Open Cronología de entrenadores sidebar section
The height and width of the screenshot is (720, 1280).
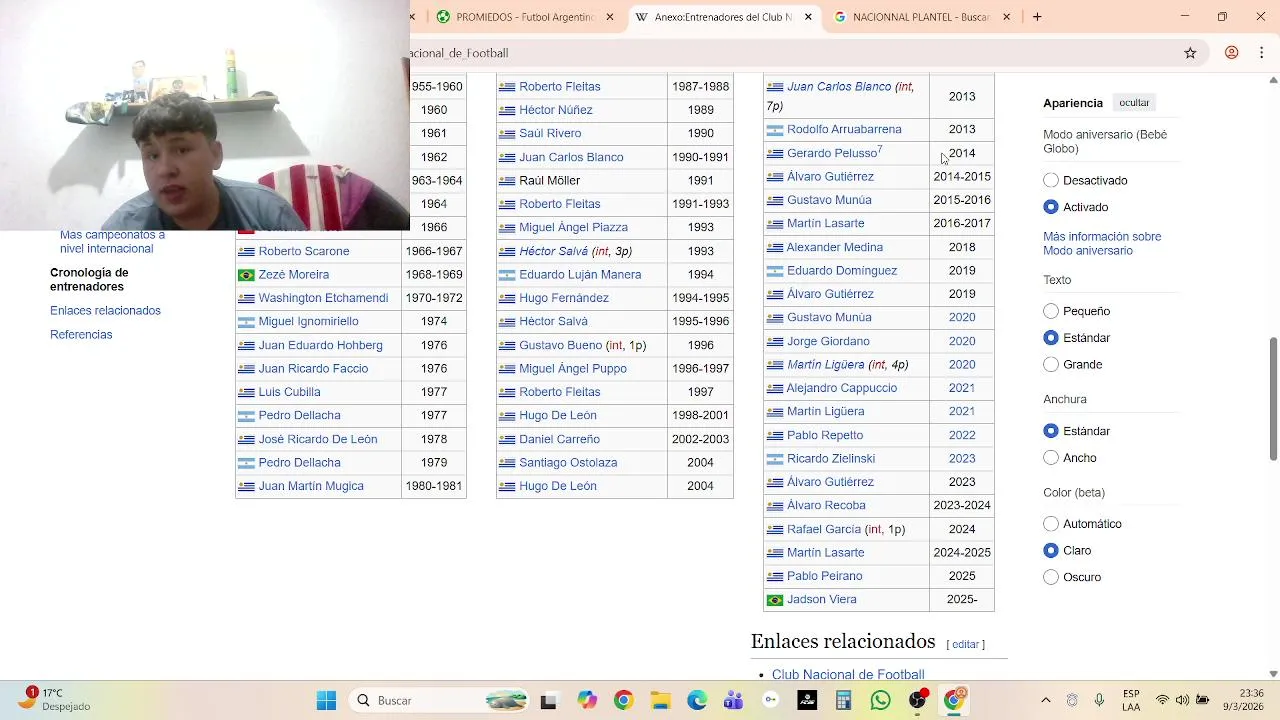point(89,280)
